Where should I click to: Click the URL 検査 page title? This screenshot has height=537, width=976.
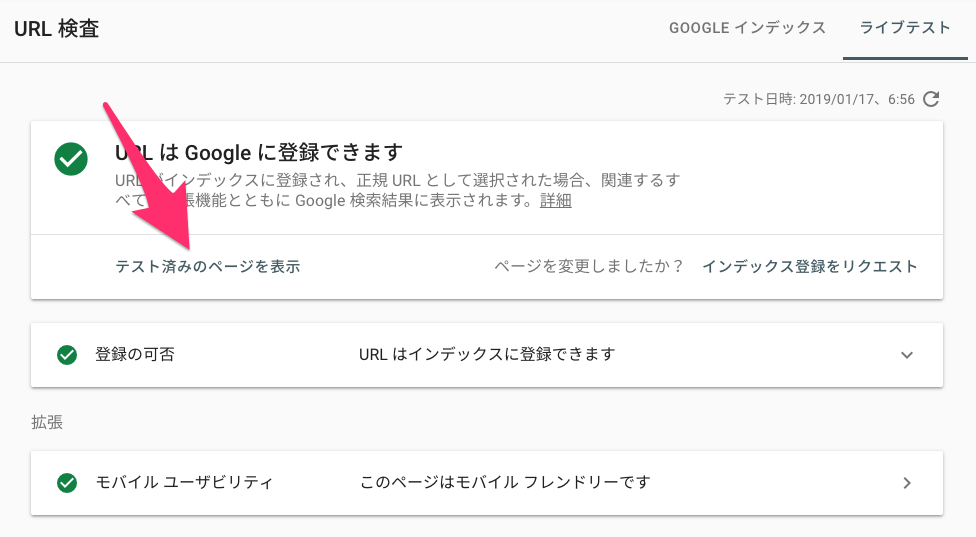(x=57, y=29)
